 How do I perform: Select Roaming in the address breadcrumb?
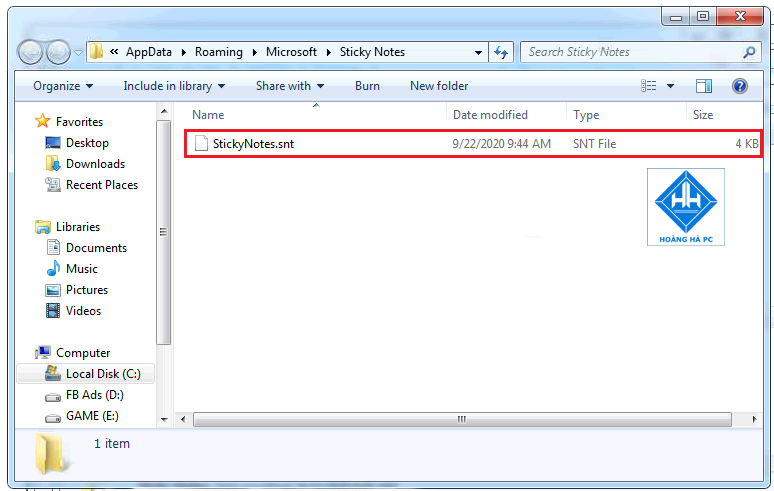pos(219,52)
